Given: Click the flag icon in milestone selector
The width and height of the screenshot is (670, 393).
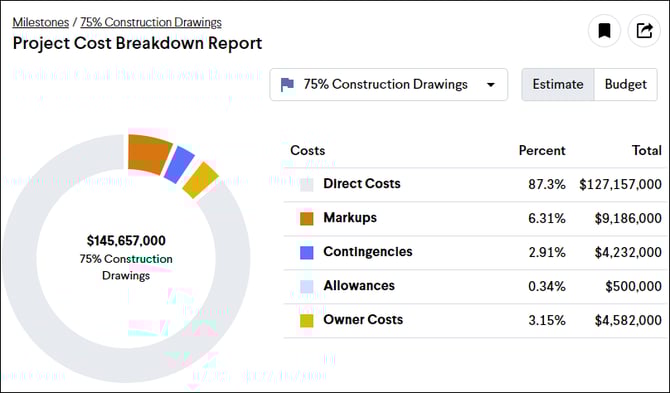Looking at the screenshot, I should pos(287,85).
